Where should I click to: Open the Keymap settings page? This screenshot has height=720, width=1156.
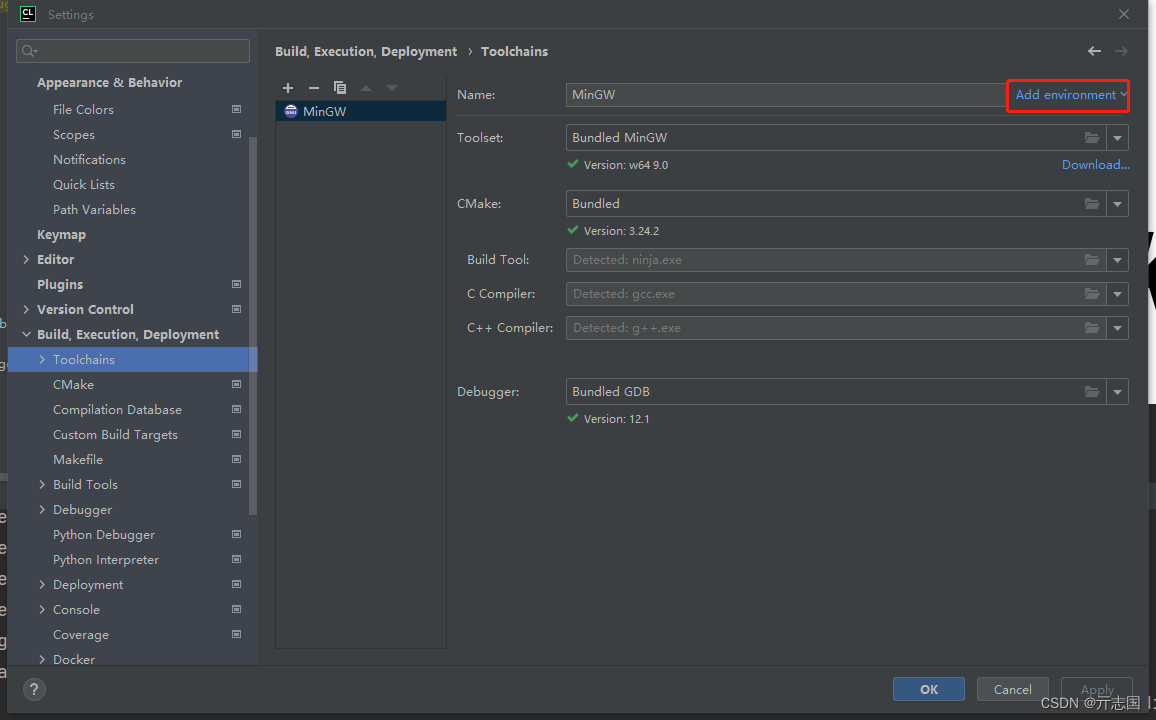coord(61,234)
